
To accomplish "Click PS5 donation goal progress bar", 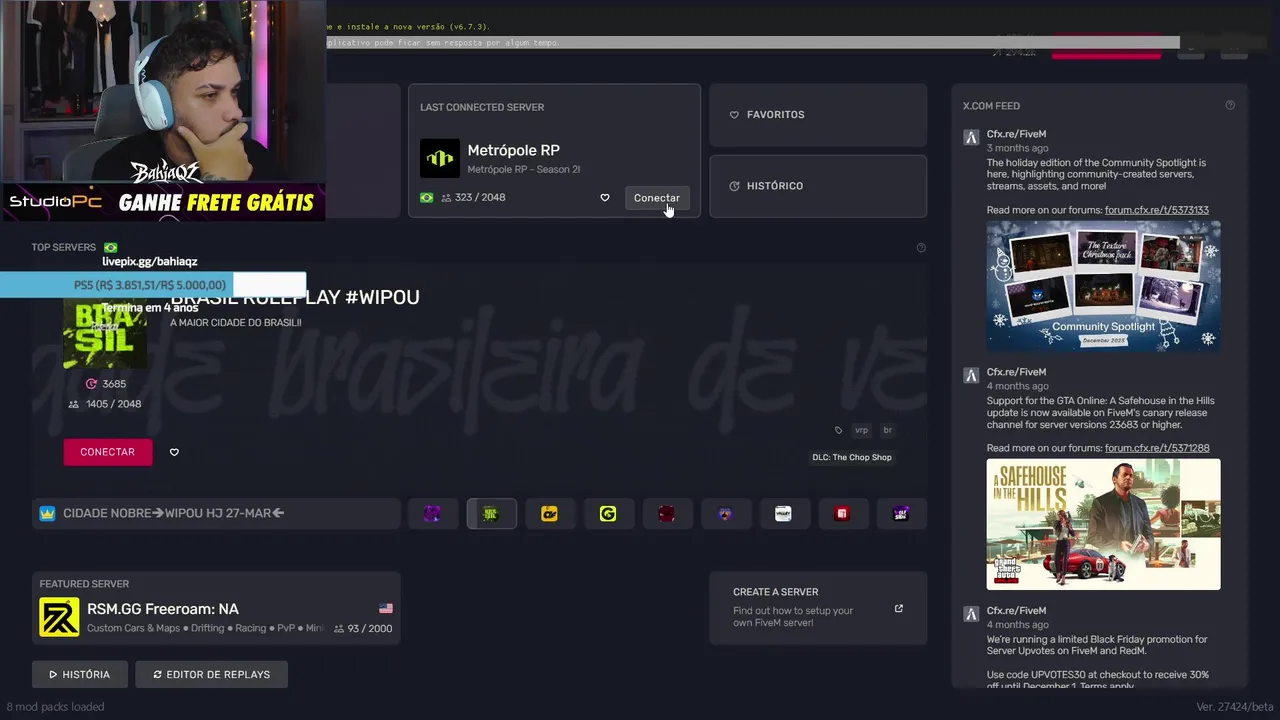I will point(153,285).
